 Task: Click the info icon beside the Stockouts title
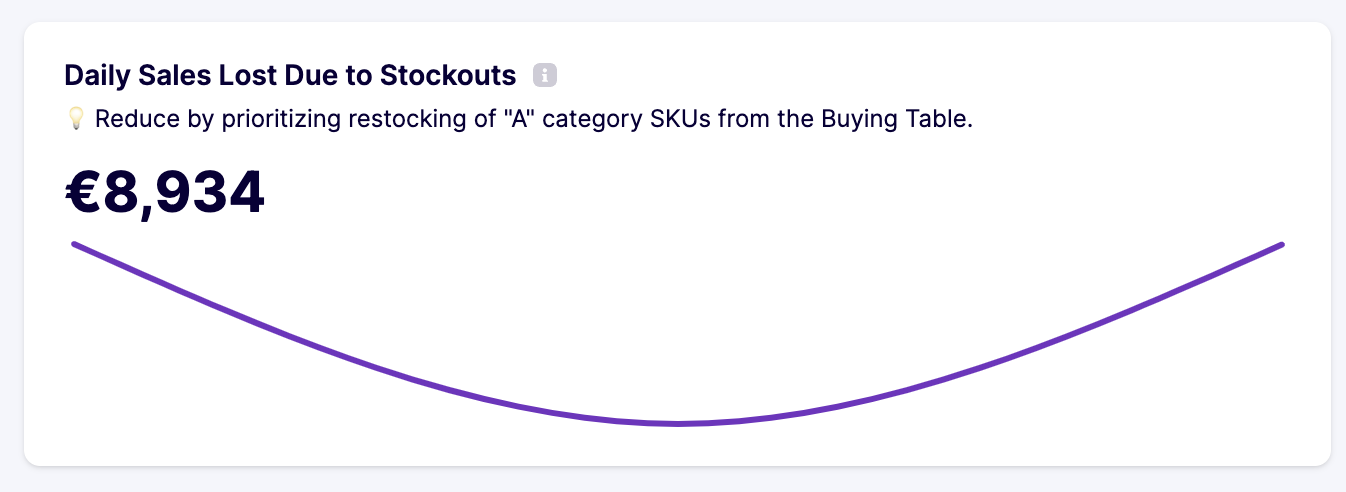[544, 75]
